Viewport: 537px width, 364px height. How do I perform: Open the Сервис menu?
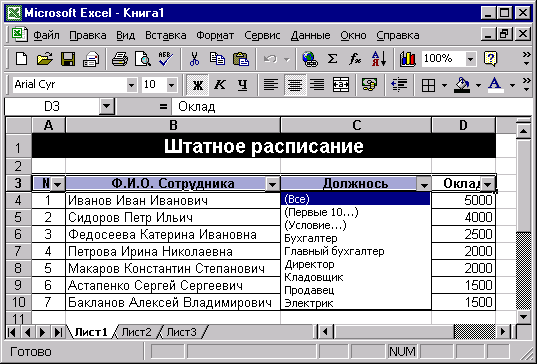point(262,35)
